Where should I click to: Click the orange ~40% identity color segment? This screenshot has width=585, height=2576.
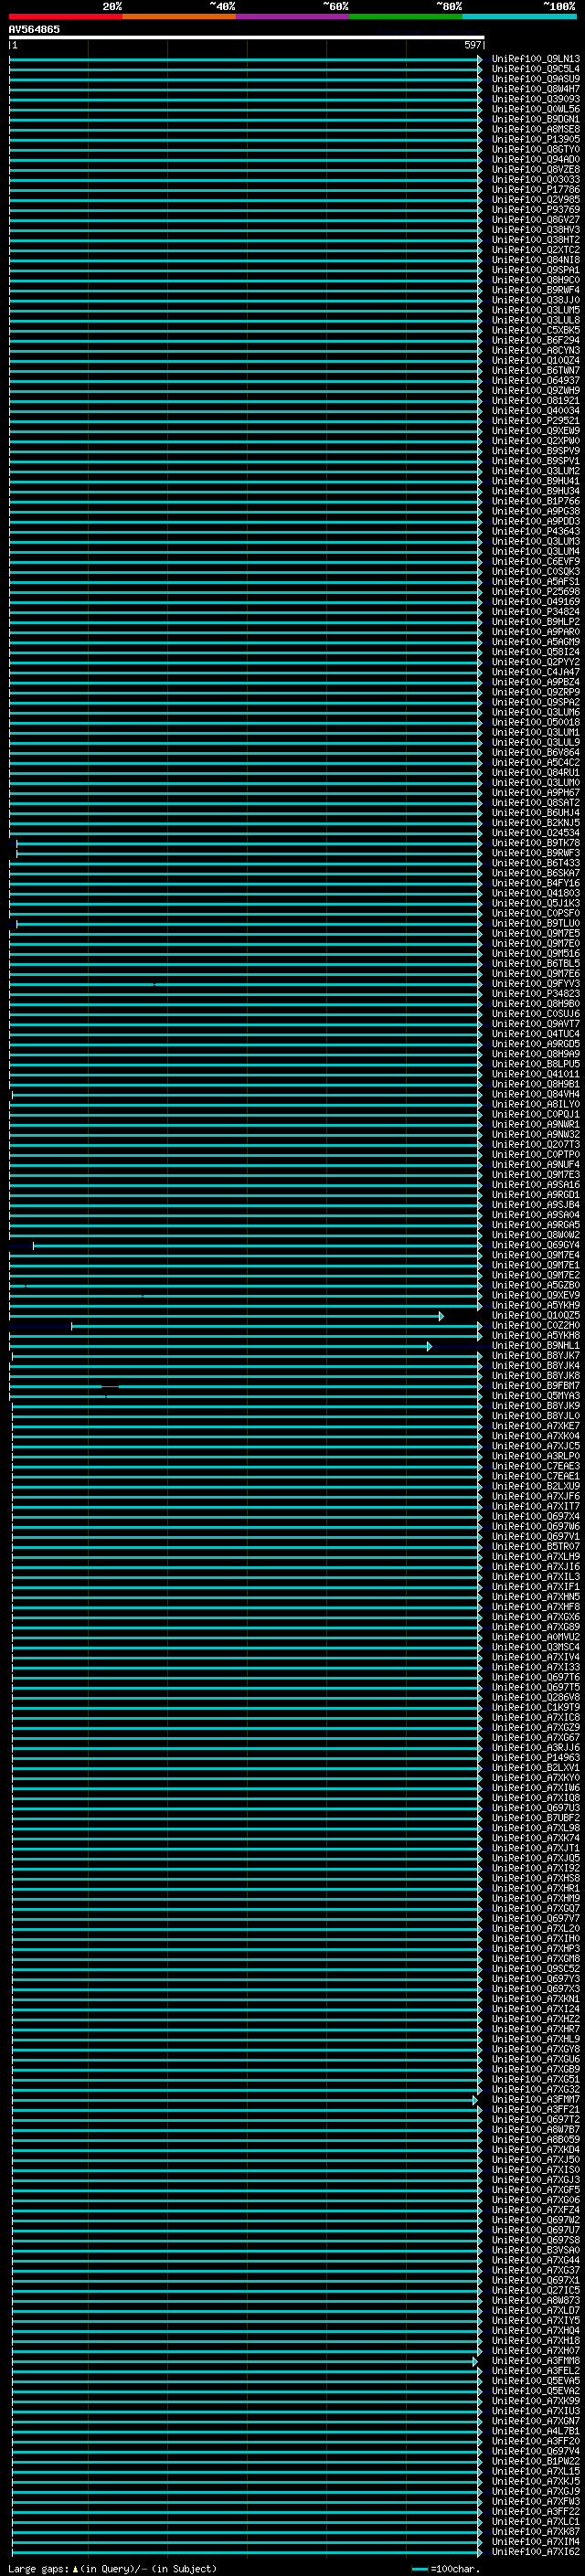point(179,16)
